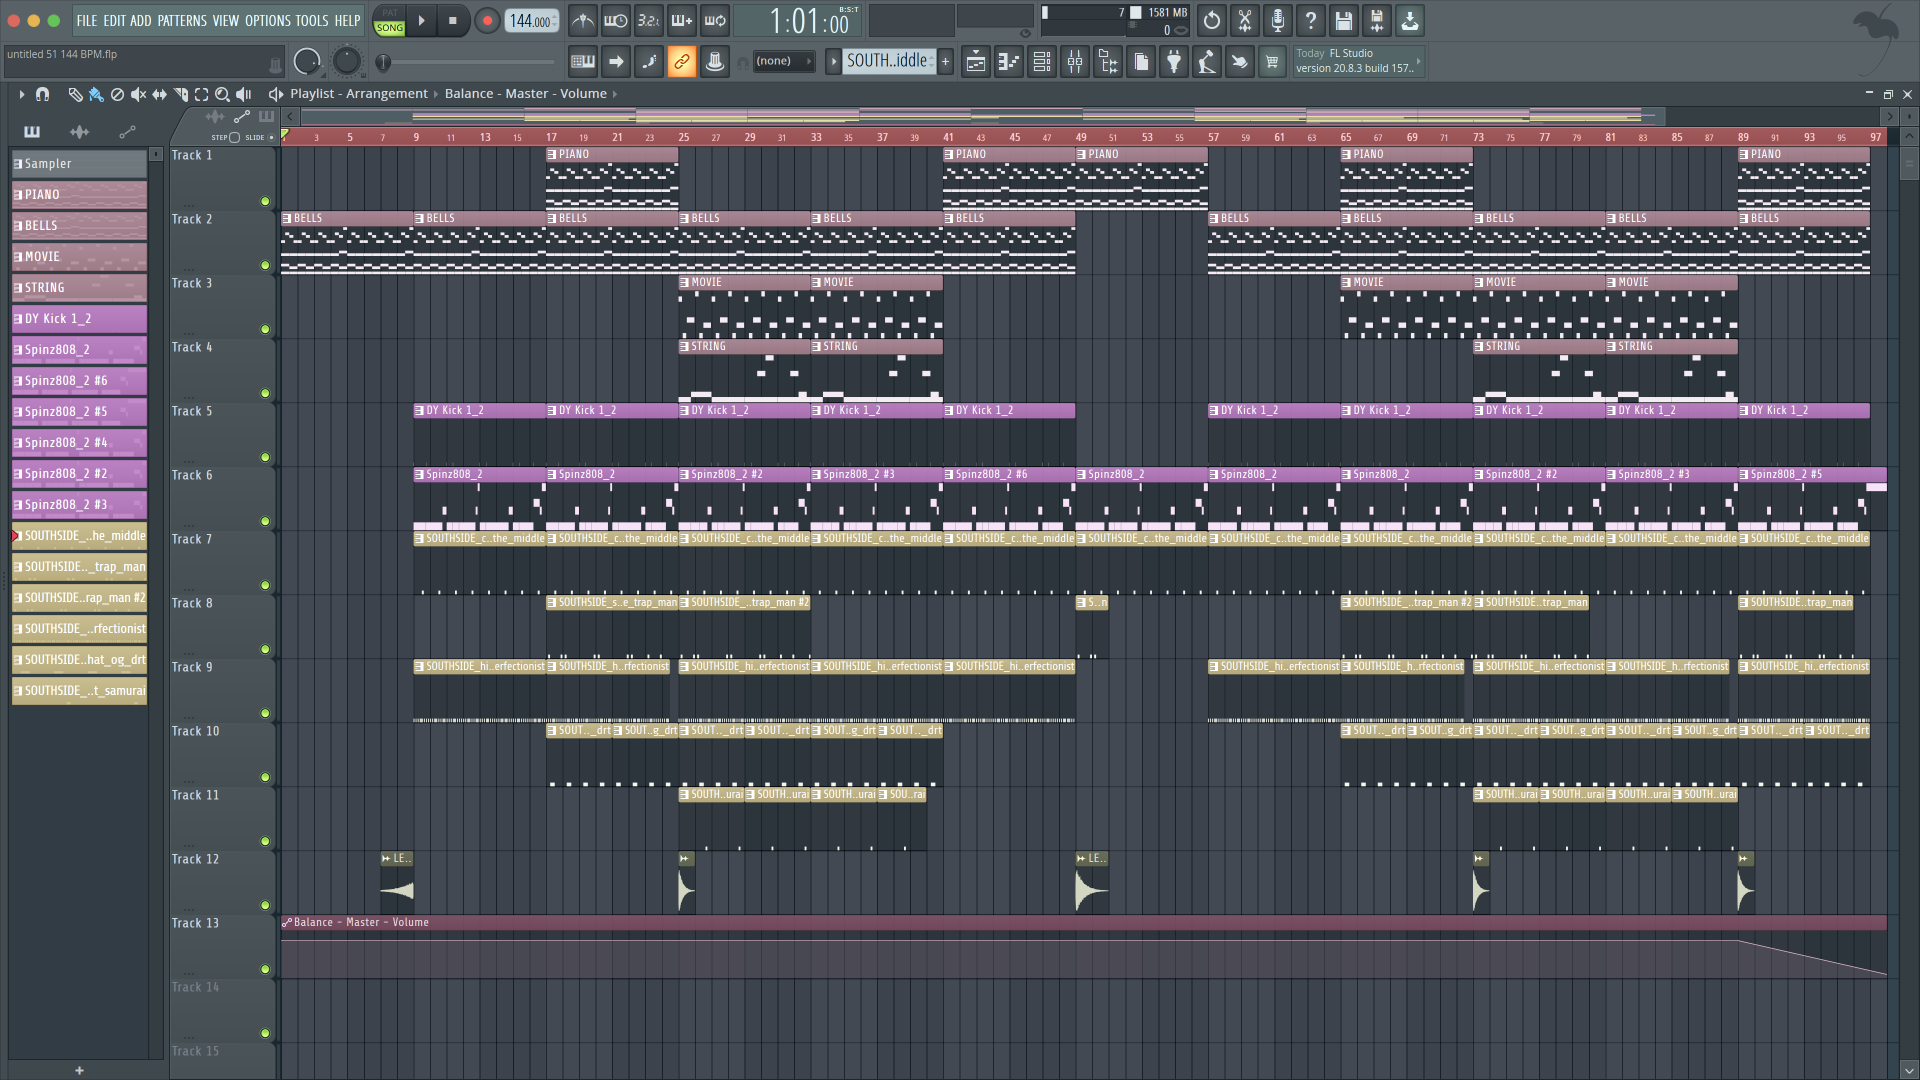The height and width of the screenshot is (1080, 1920).
Task: Click the step editing arrow icon
Action: point(616,62)
